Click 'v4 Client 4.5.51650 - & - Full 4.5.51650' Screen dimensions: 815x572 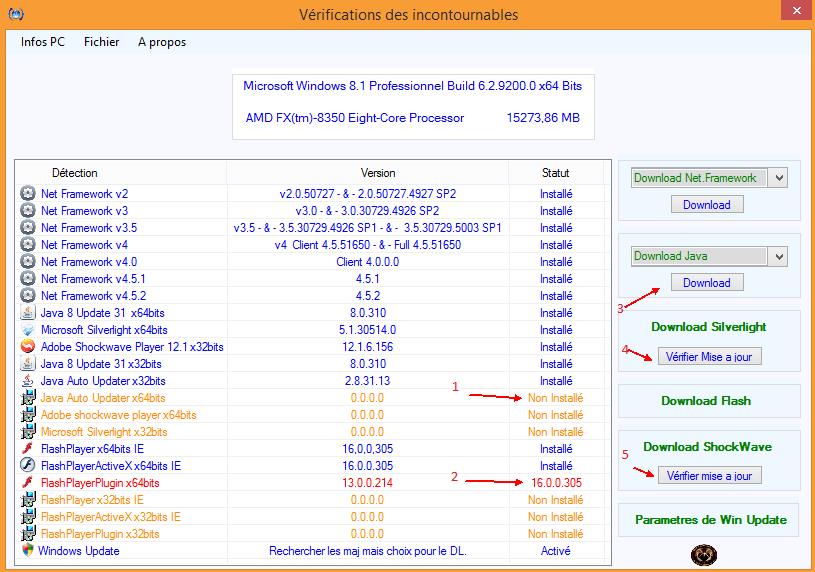point(368,245)
